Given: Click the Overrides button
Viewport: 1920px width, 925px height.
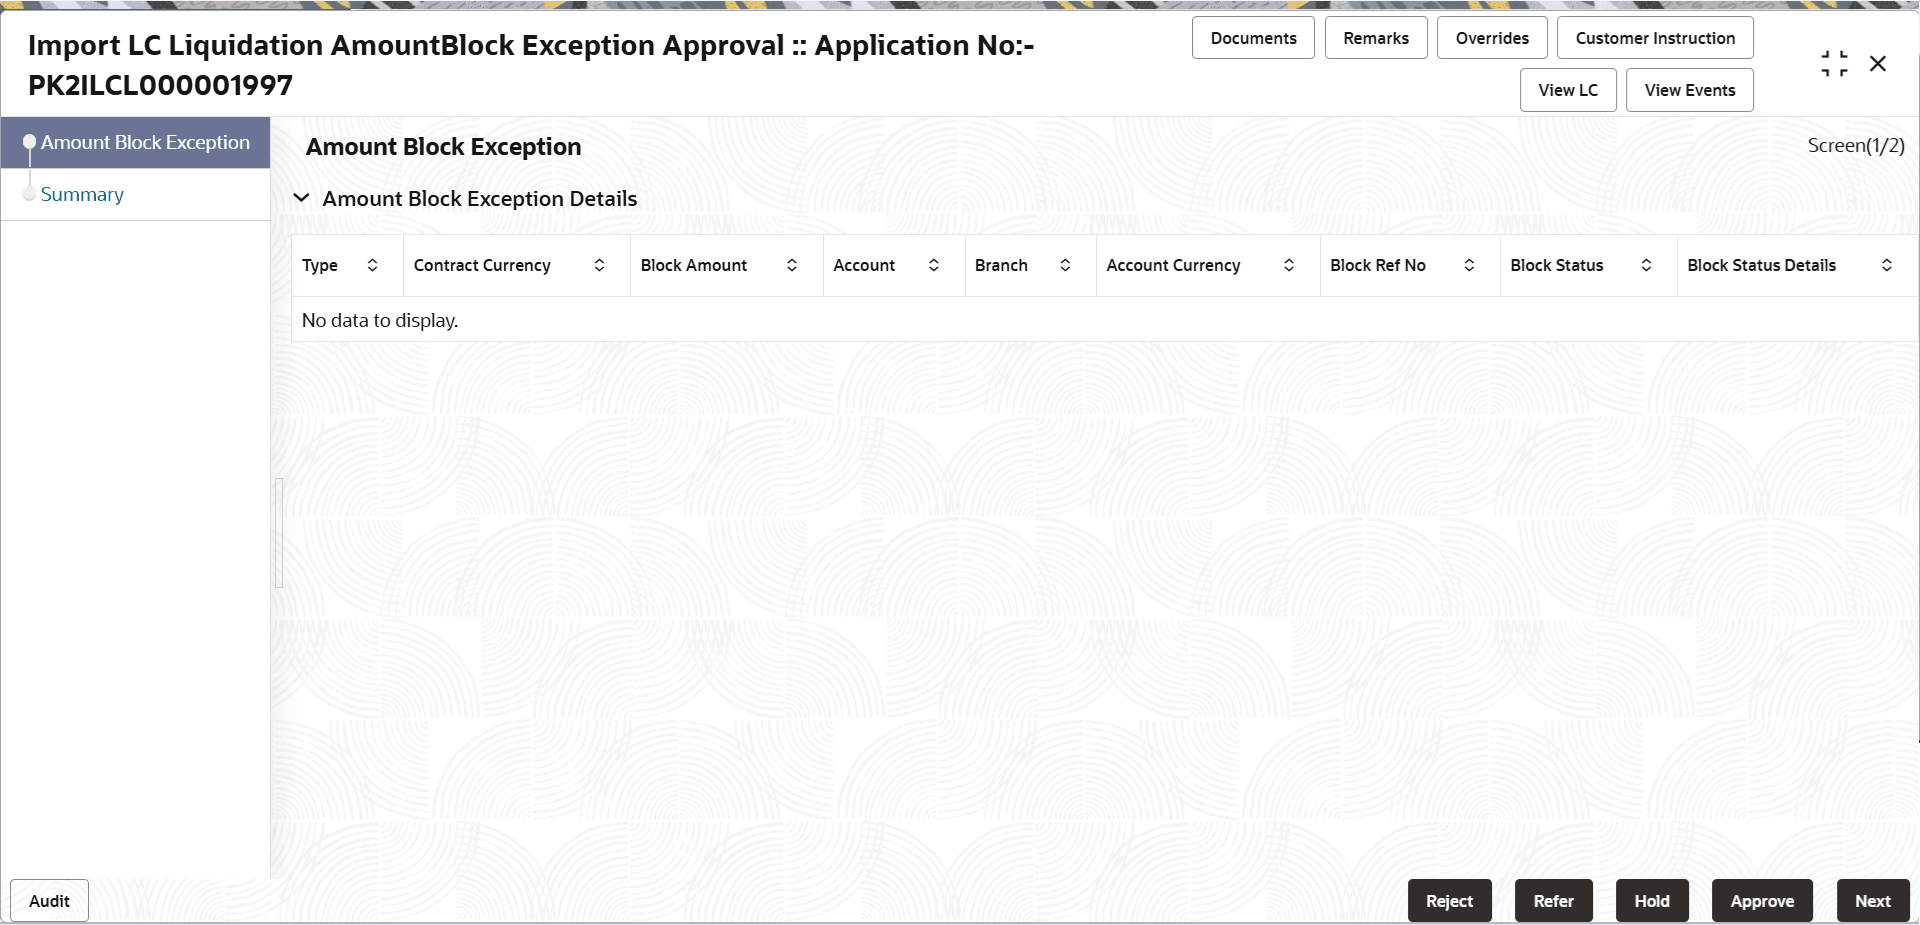Looking at the screenshot, I should (x=1492, y=37).
